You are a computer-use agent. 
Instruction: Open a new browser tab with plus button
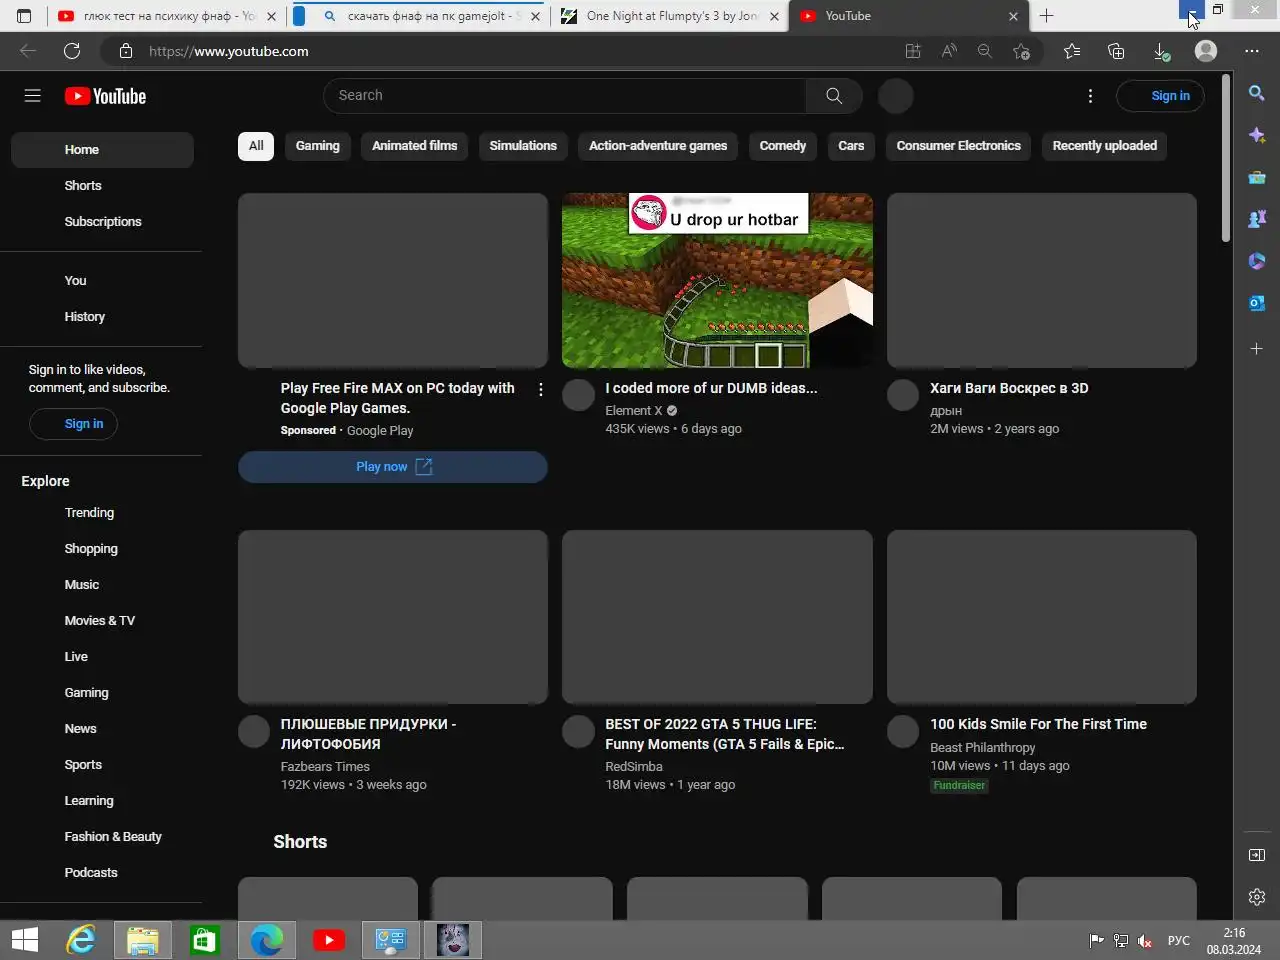pos(1046,16)
